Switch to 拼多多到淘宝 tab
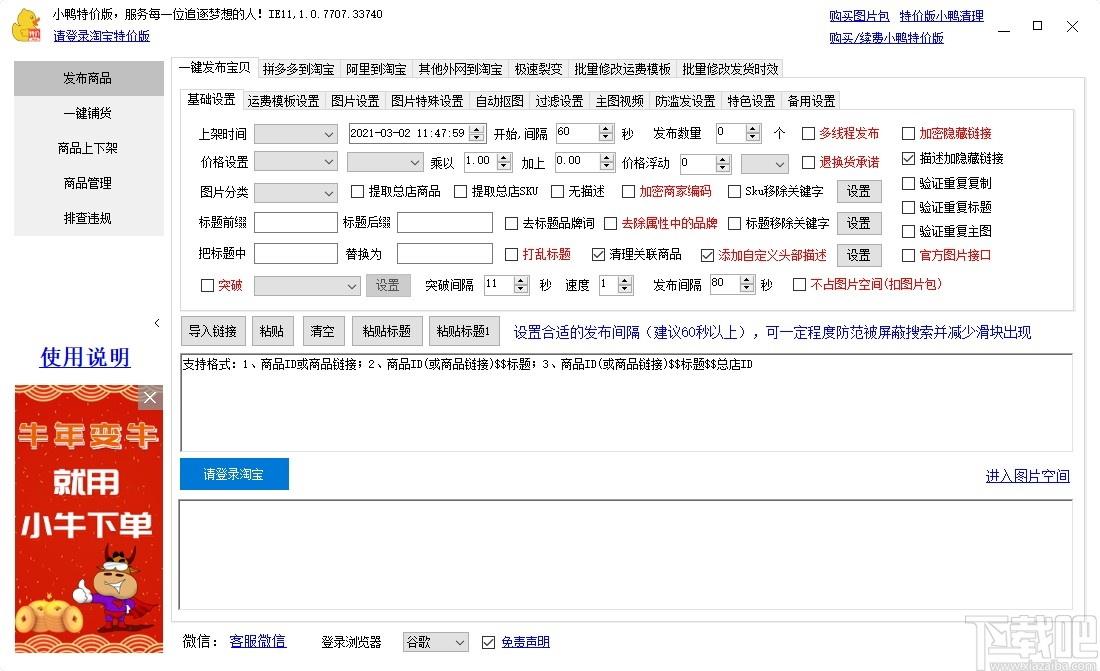This screenshot has width=1100, height=671. 299,69
